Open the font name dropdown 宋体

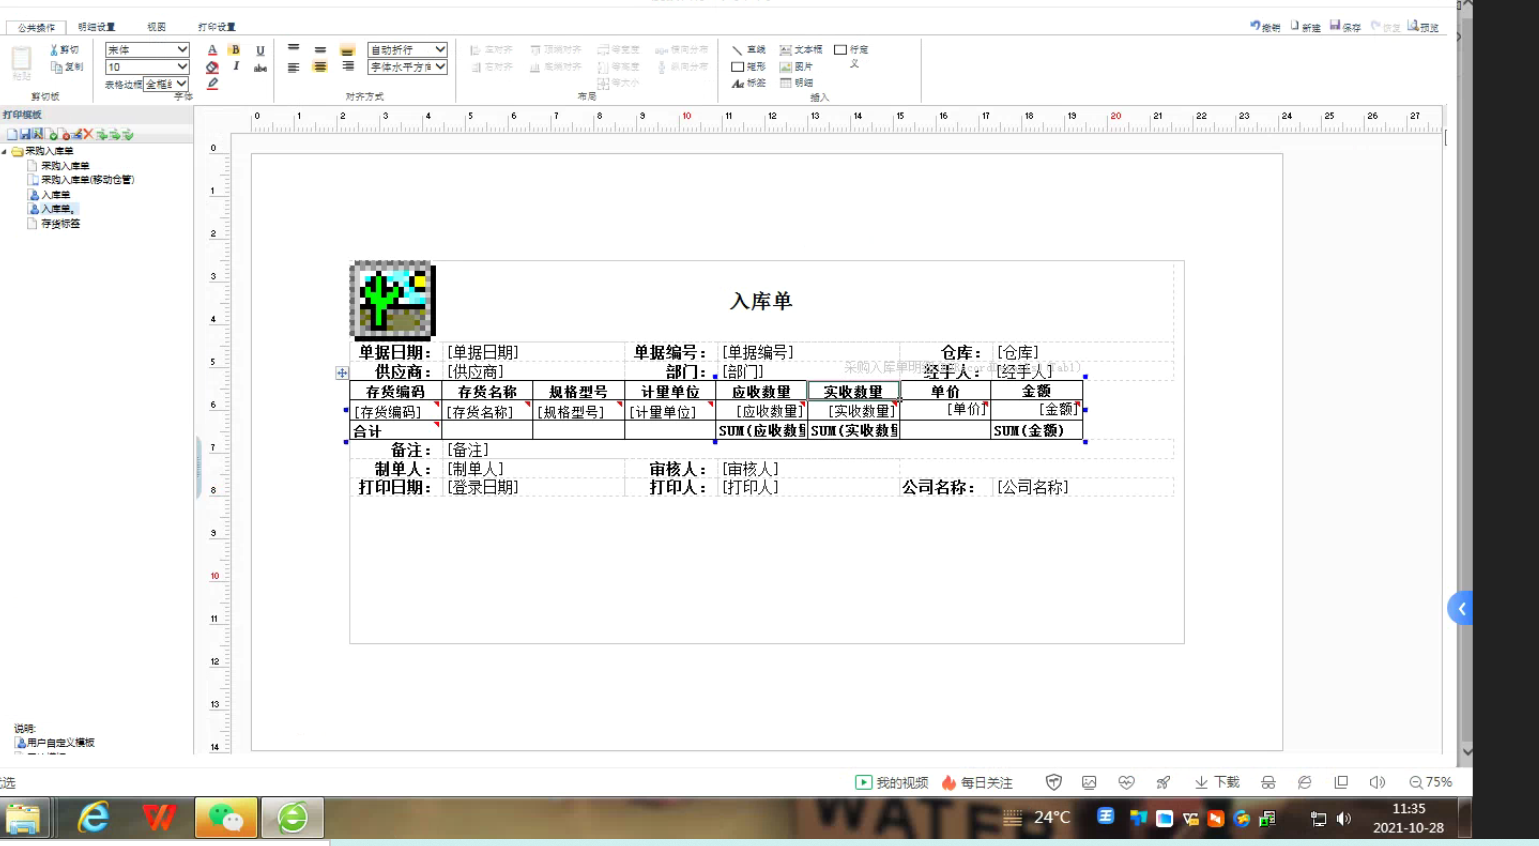click(x=147, y=49)
